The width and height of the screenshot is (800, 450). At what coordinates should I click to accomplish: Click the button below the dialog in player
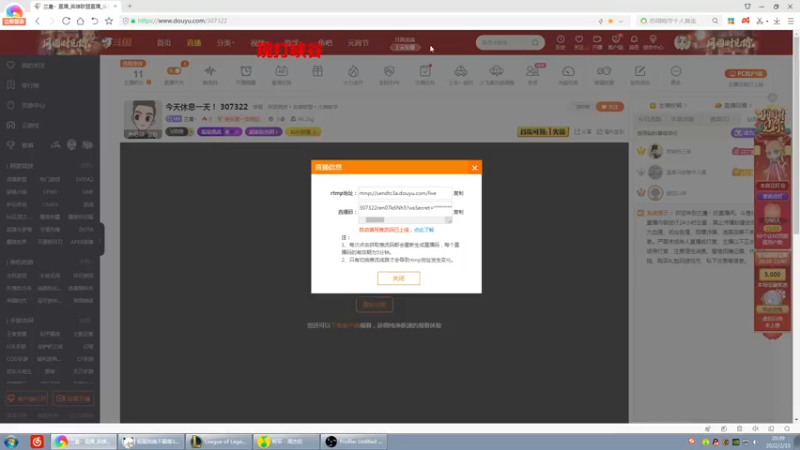pos(374,305)
